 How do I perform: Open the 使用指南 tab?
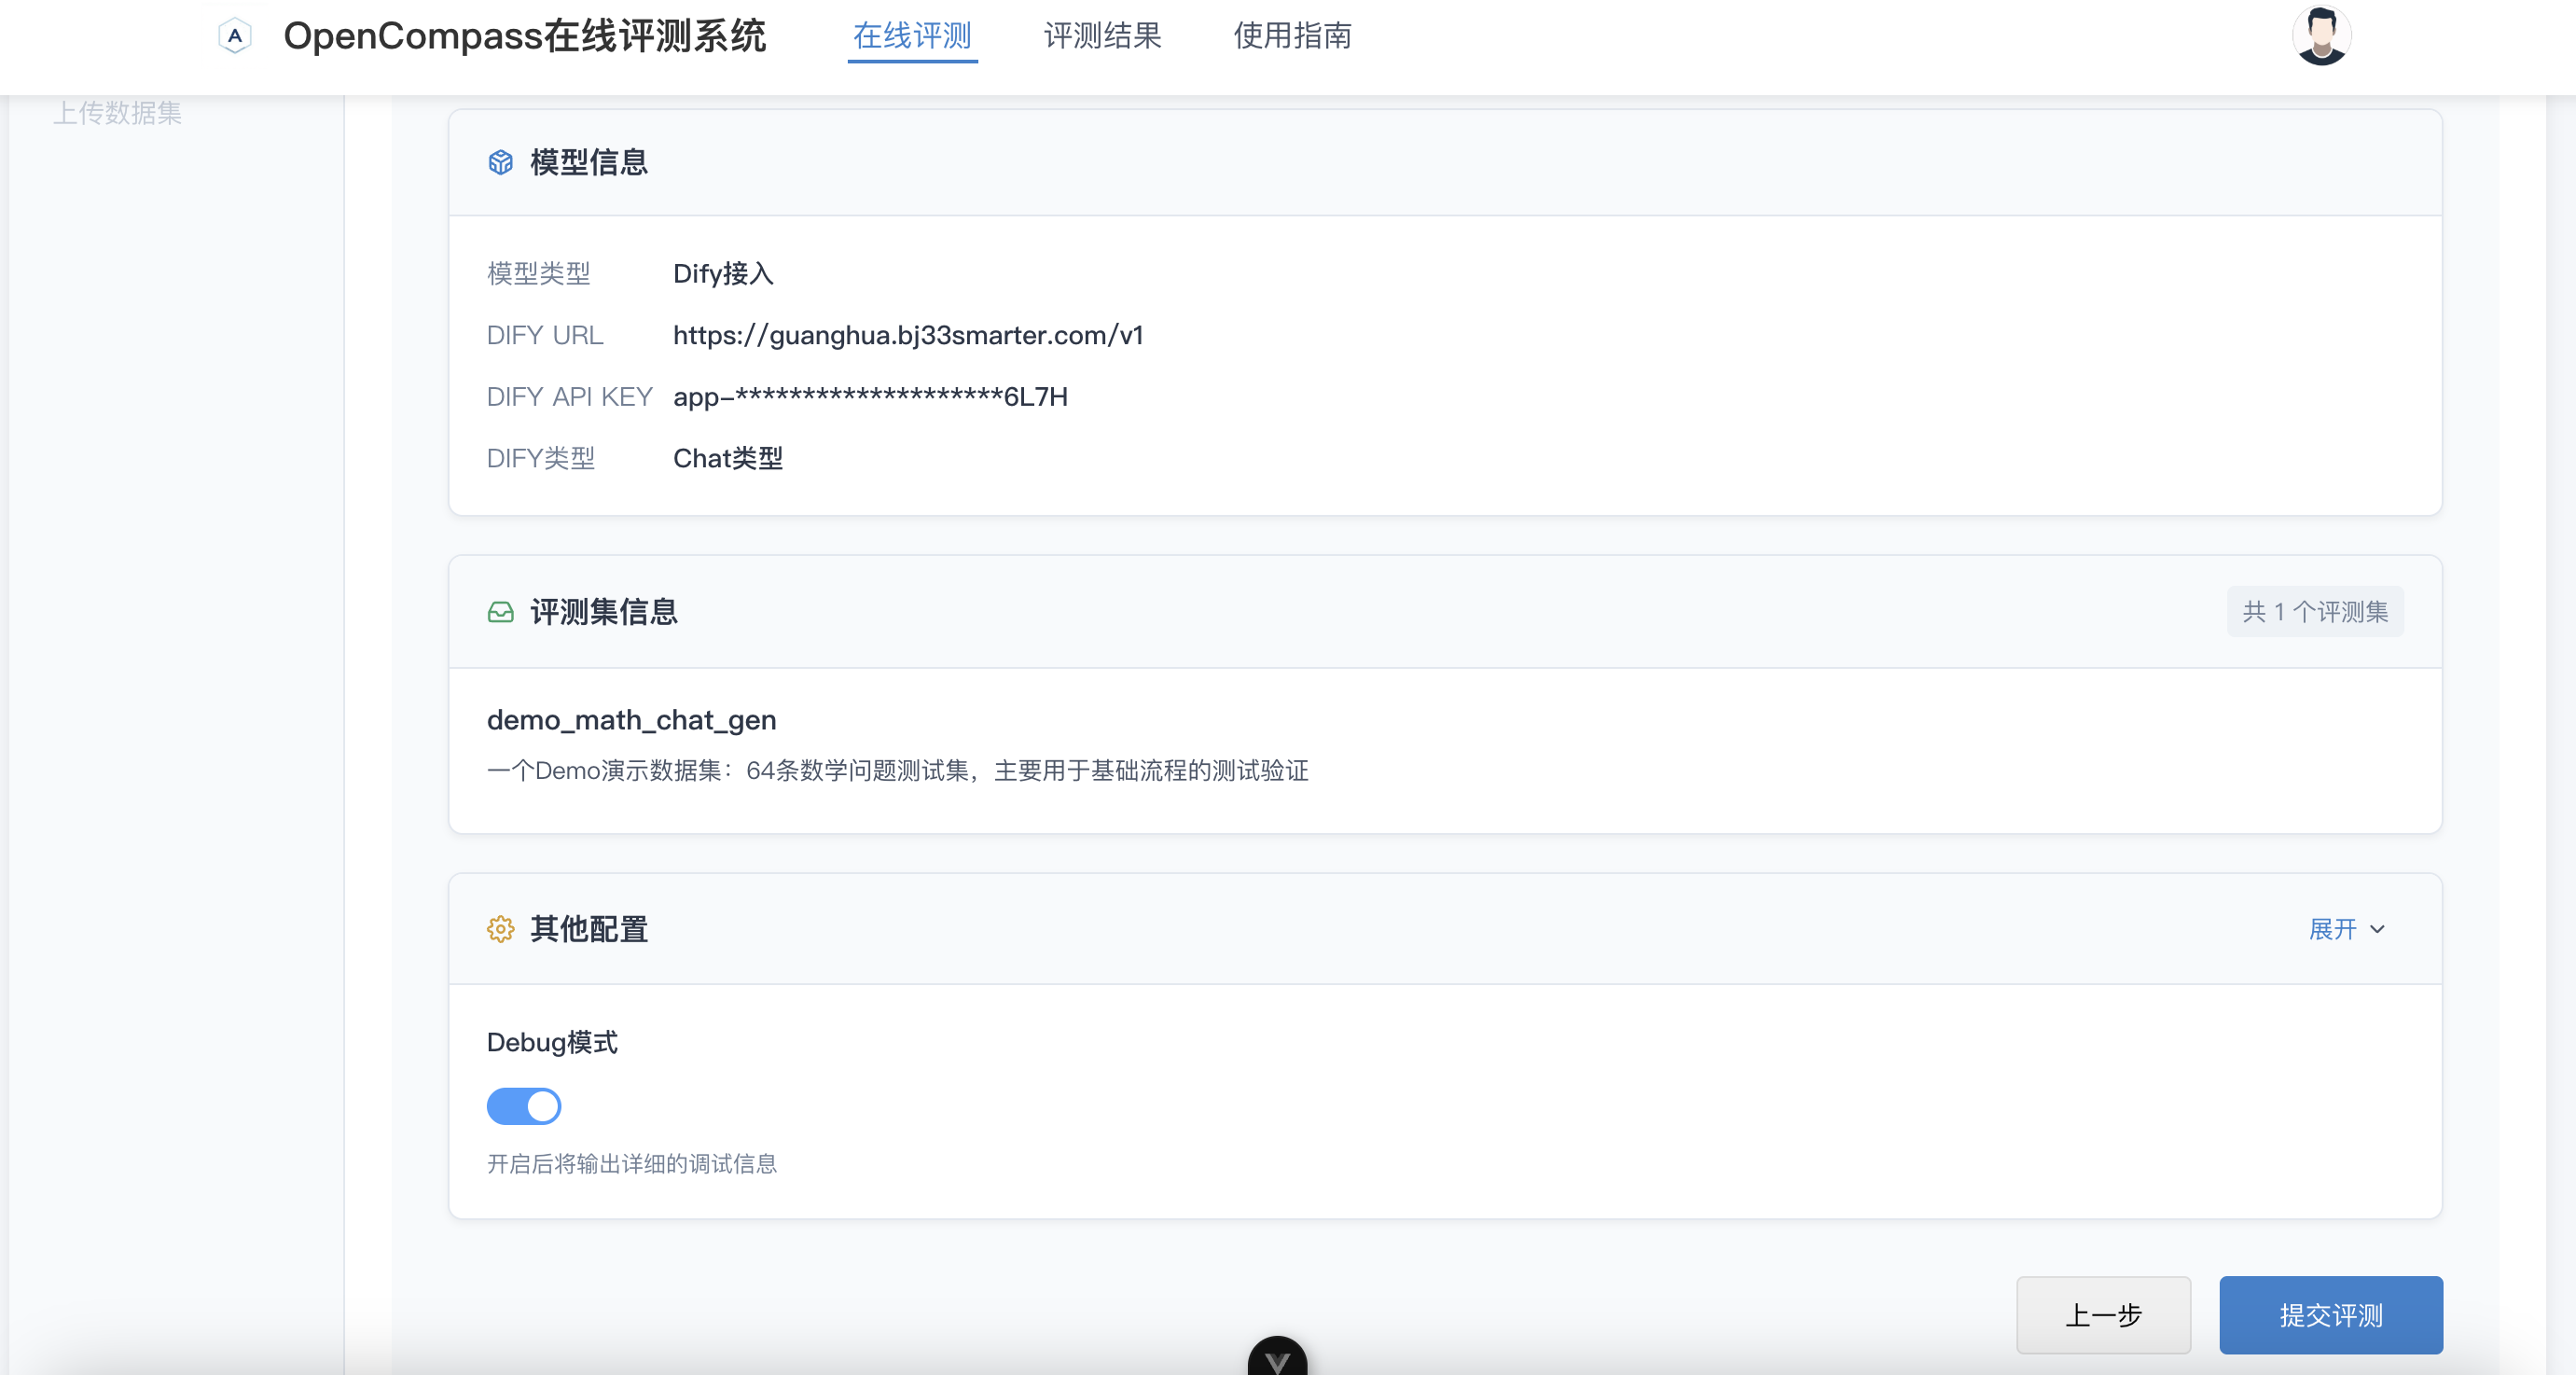1292,36
